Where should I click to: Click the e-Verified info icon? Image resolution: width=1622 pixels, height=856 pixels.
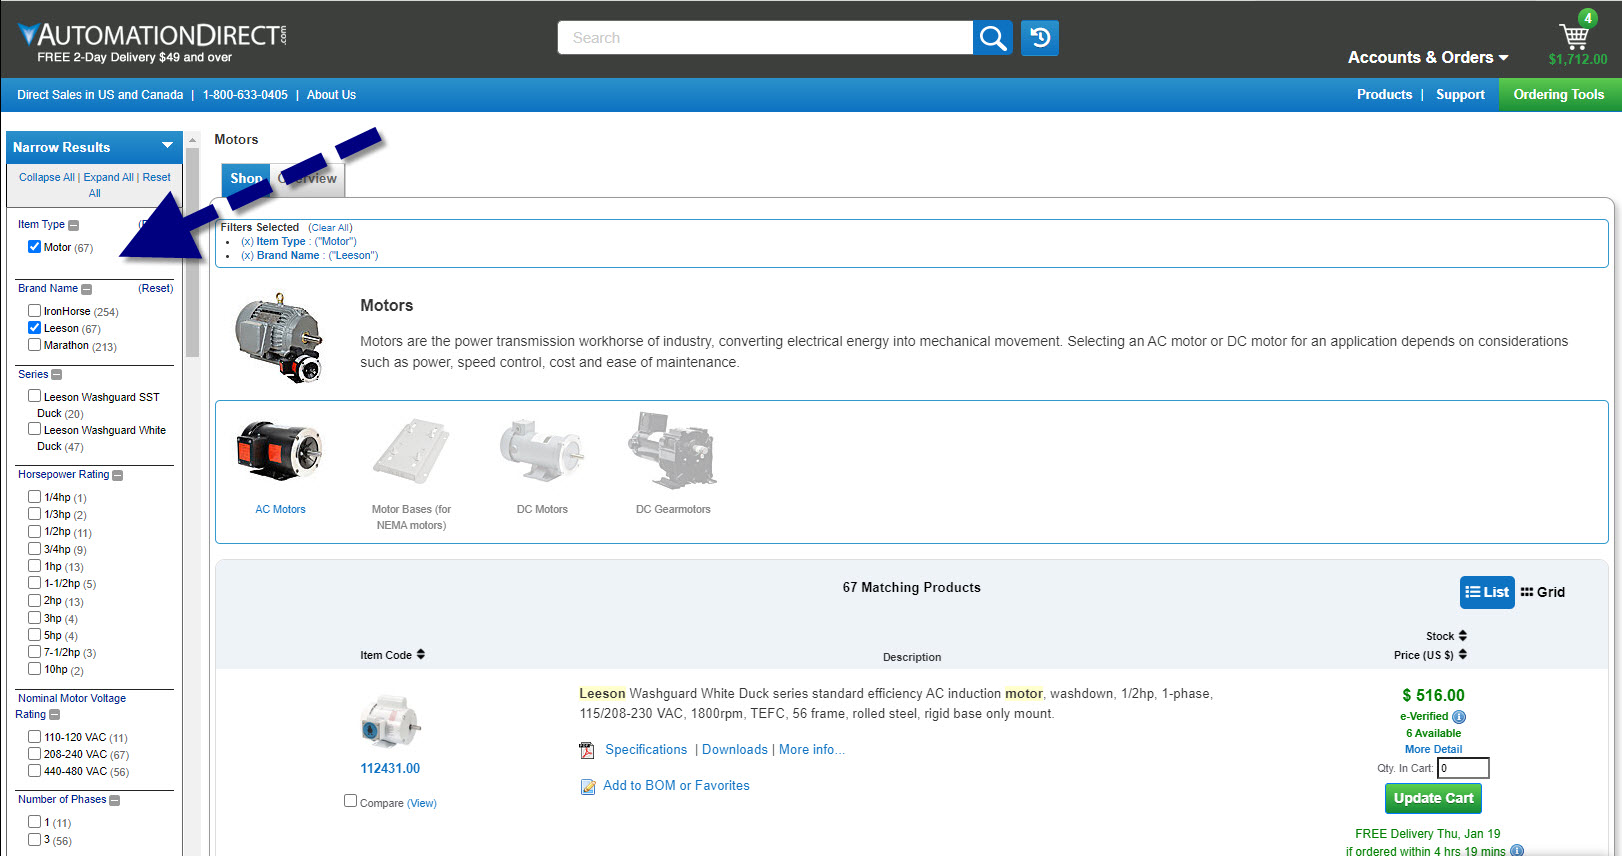pos(1459,717)
